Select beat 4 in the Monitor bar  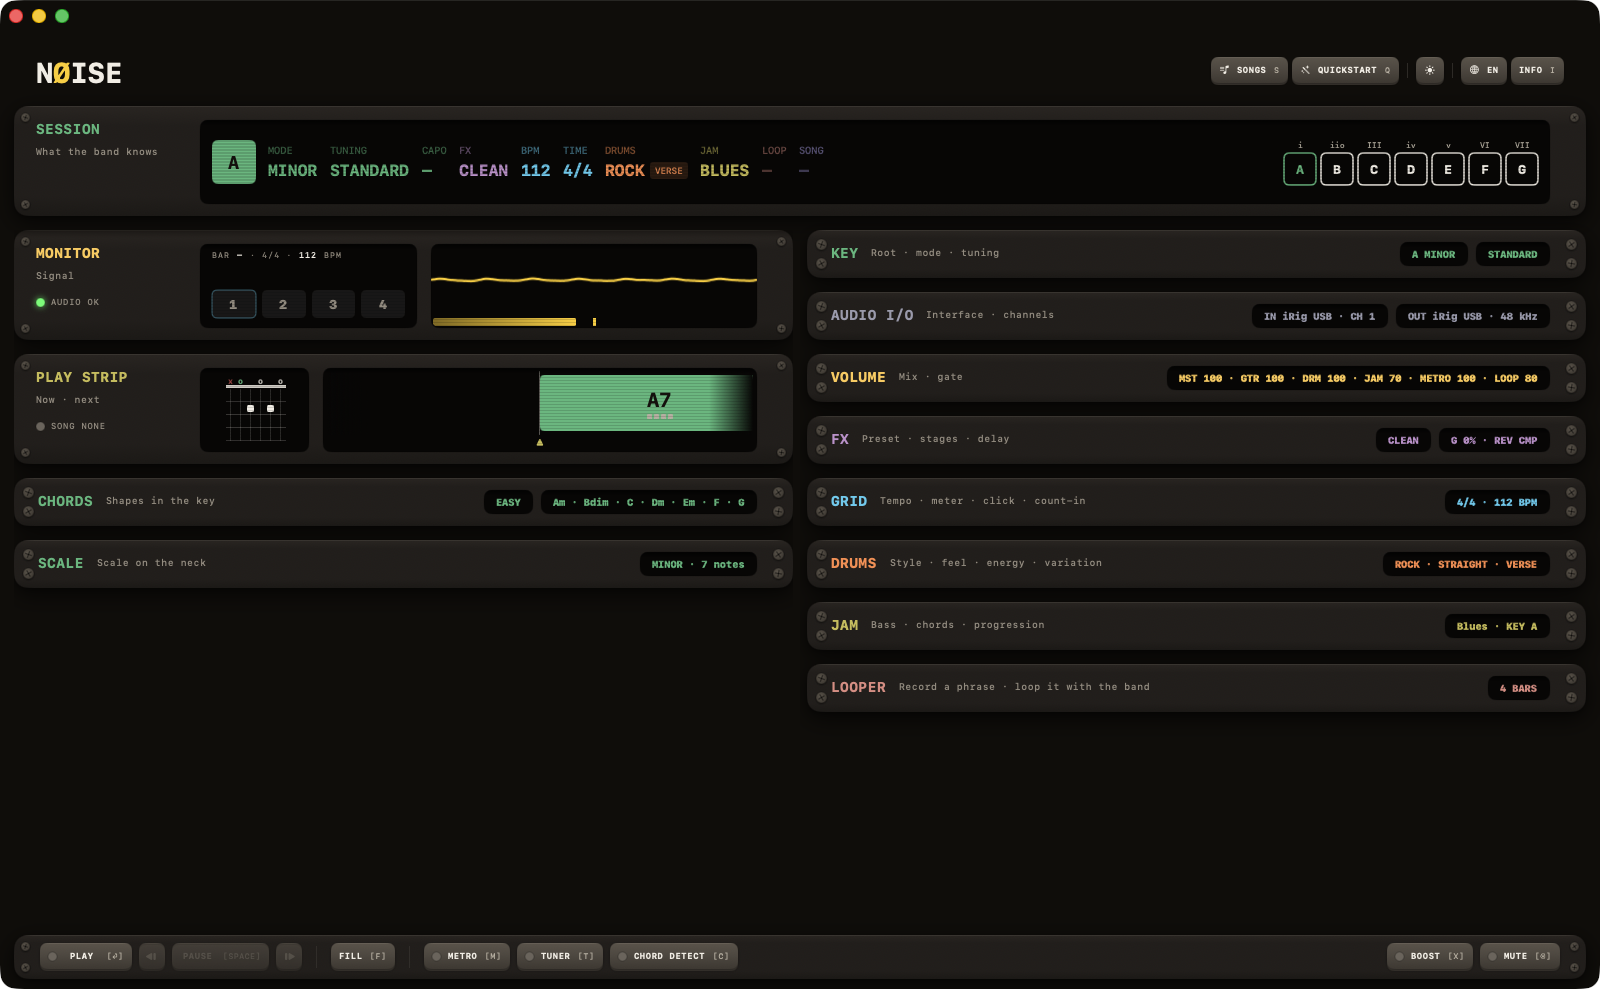click(383, 304)
